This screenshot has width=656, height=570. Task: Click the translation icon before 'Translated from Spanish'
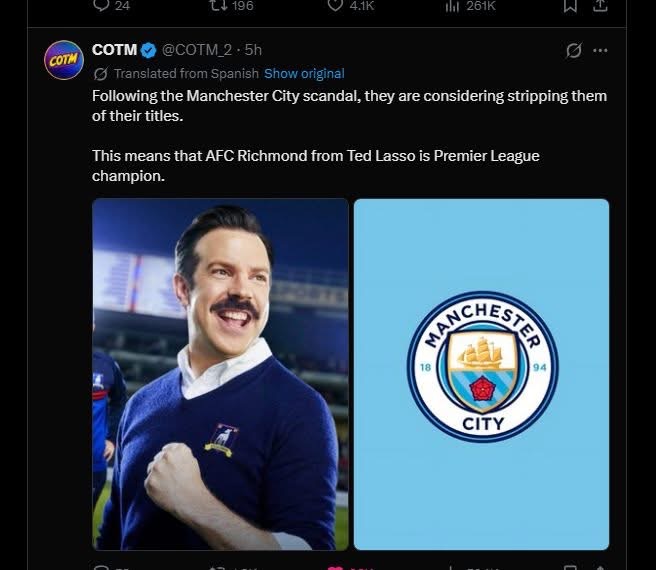click(x=100, y=74)
